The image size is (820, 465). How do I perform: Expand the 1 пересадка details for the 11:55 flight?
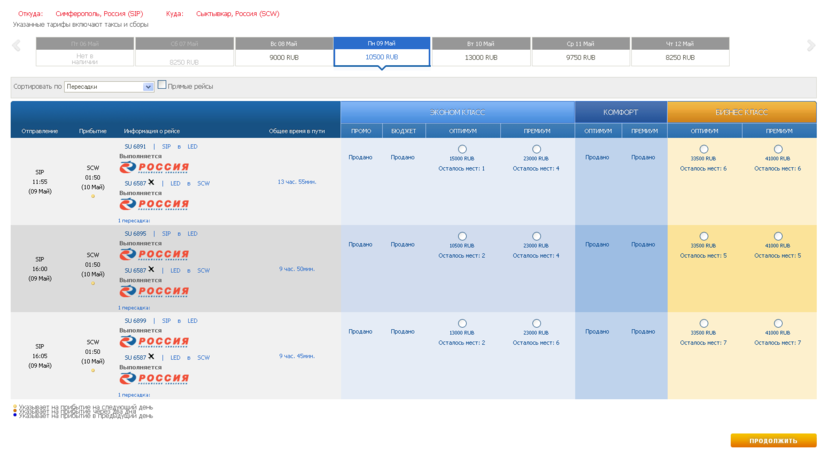click(134, 221)
